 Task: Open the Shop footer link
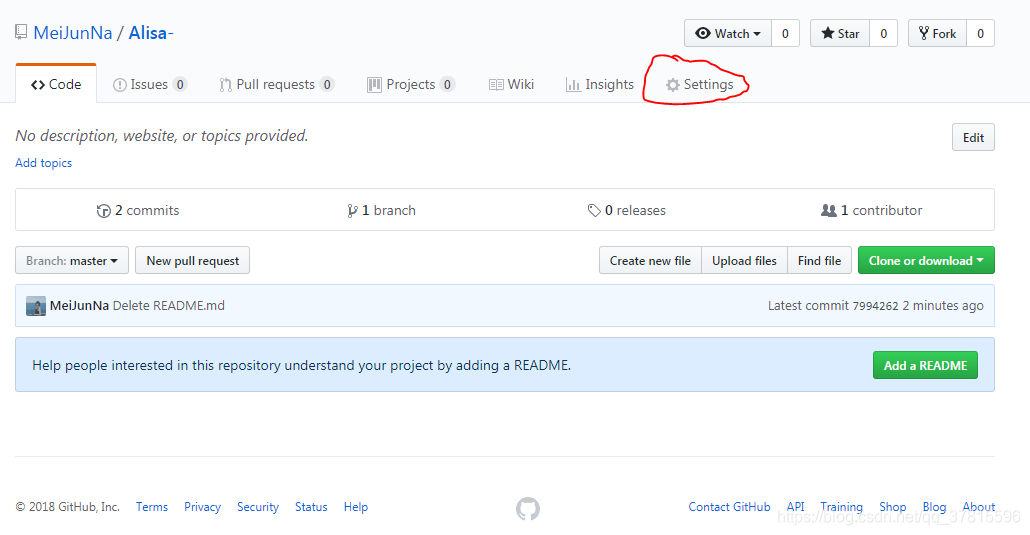point(893,507)
